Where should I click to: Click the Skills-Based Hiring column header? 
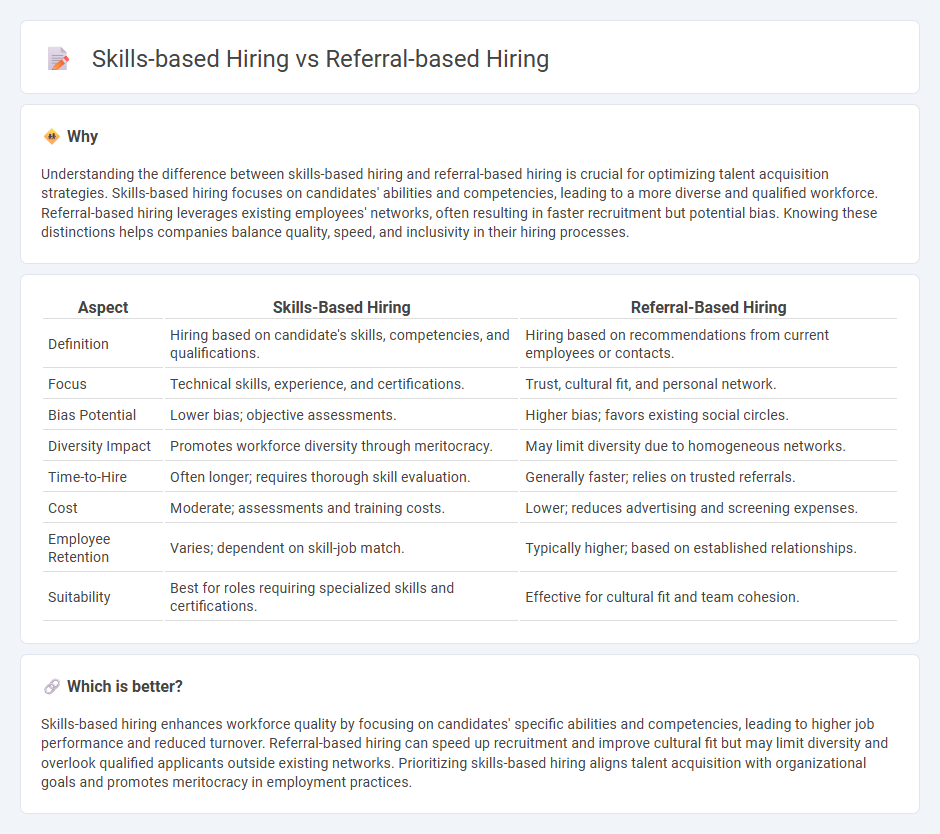pos(342,308)
